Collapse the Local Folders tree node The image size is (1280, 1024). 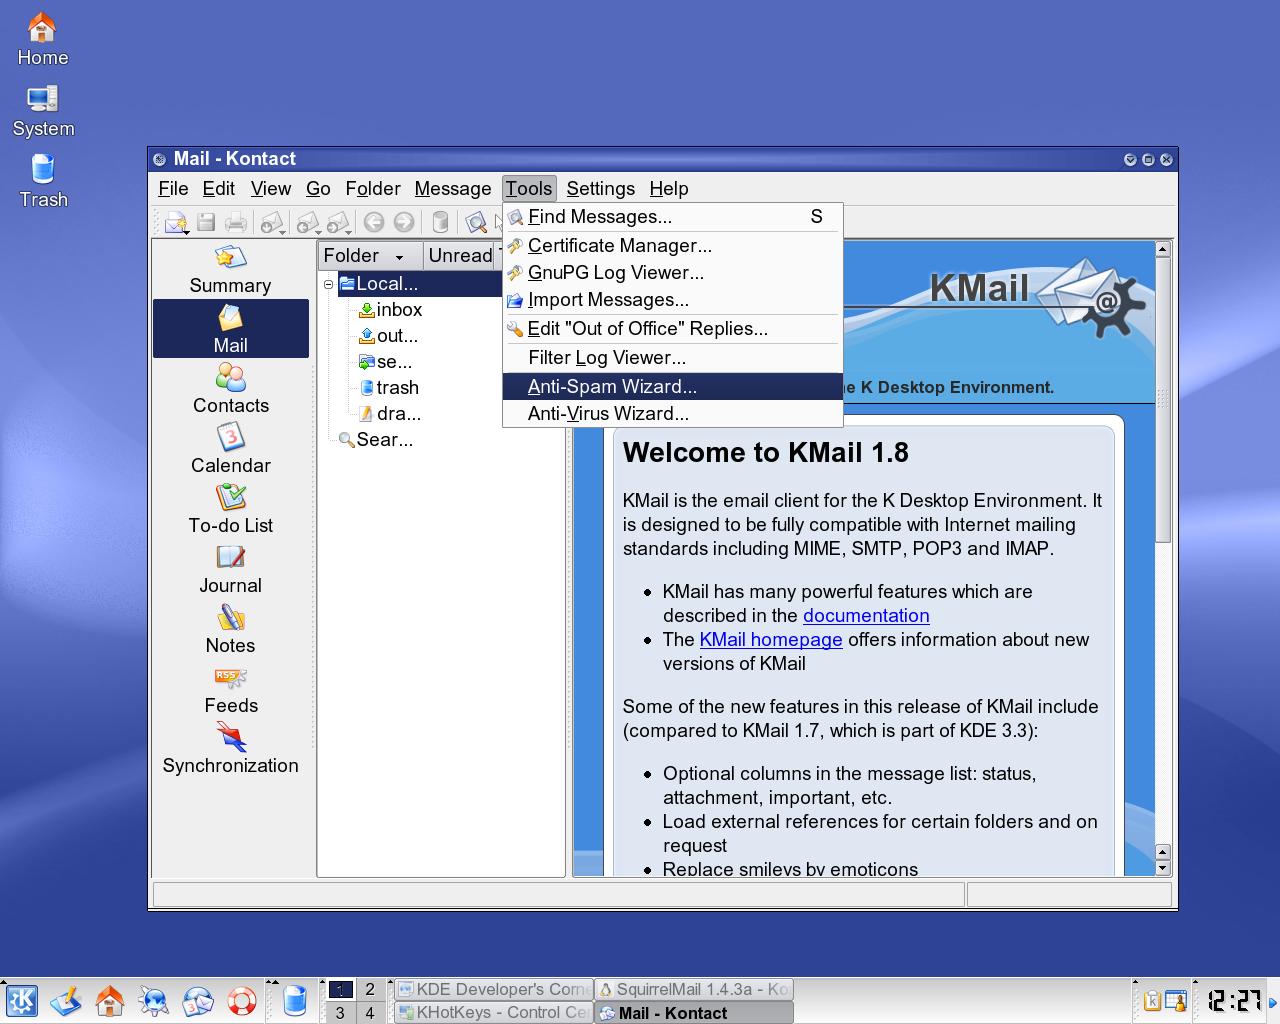pos(328,284)
